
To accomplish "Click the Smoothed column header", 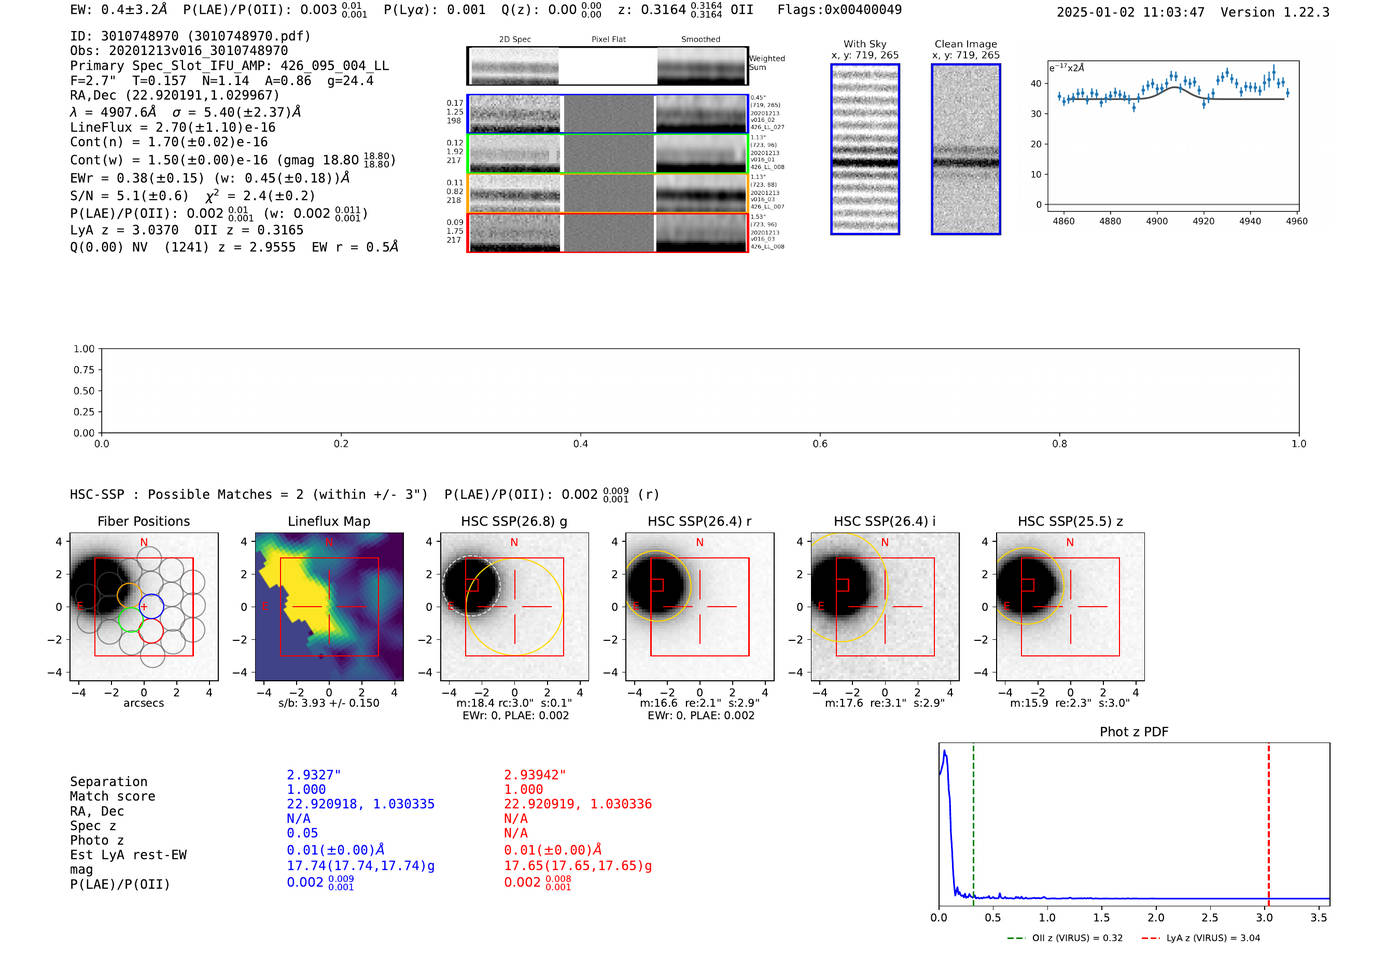I will coord(700,40).
